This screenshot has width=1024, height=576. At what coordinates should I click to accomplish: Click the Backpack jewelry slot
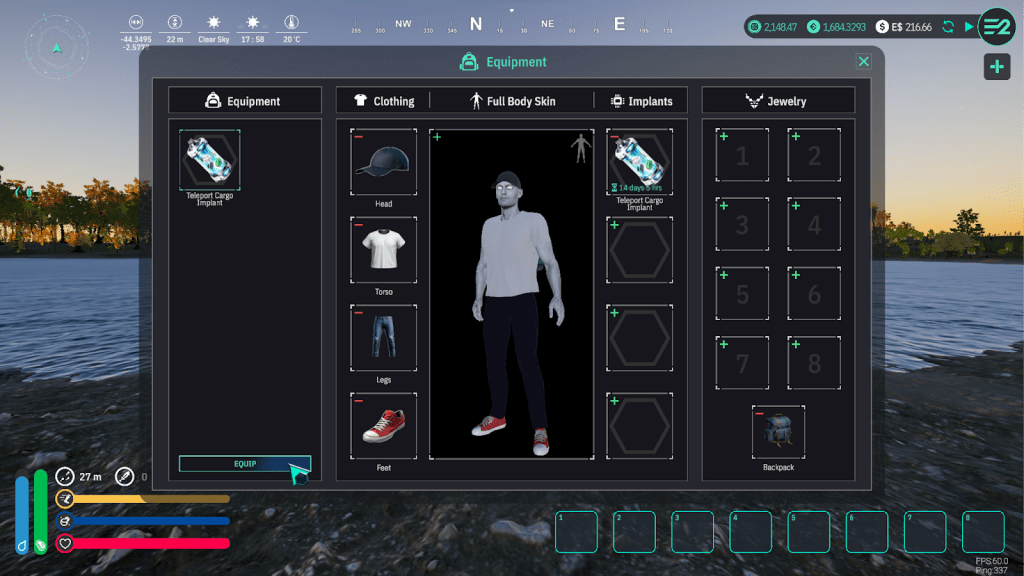pyautogui.click(x=778, y=431)
